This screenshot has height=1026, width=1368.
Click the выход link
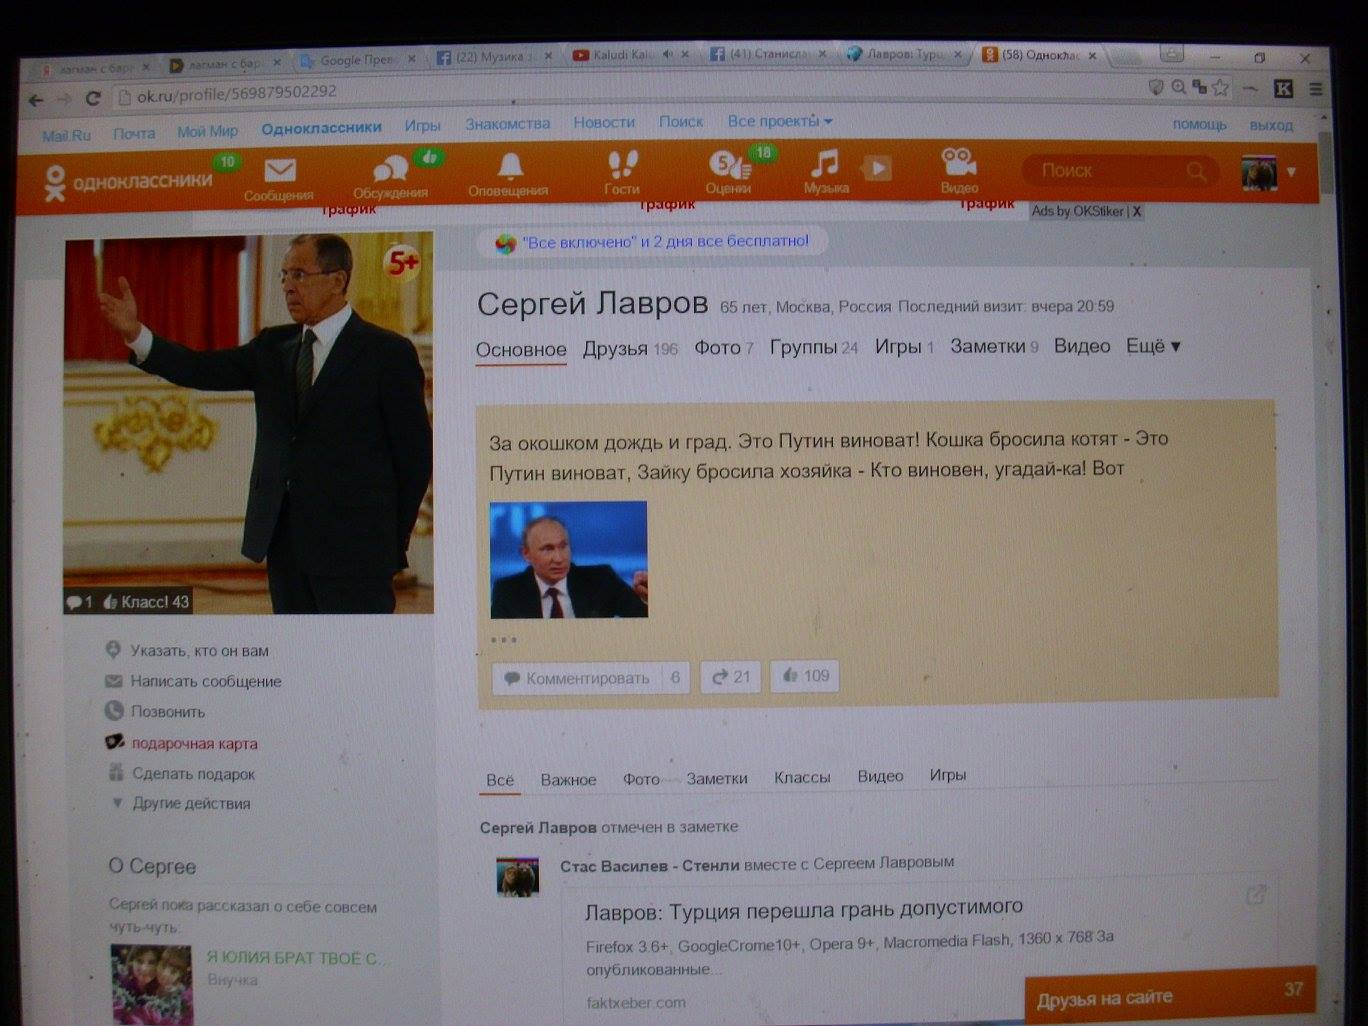pyautogui.click(x=1271, y=125)
